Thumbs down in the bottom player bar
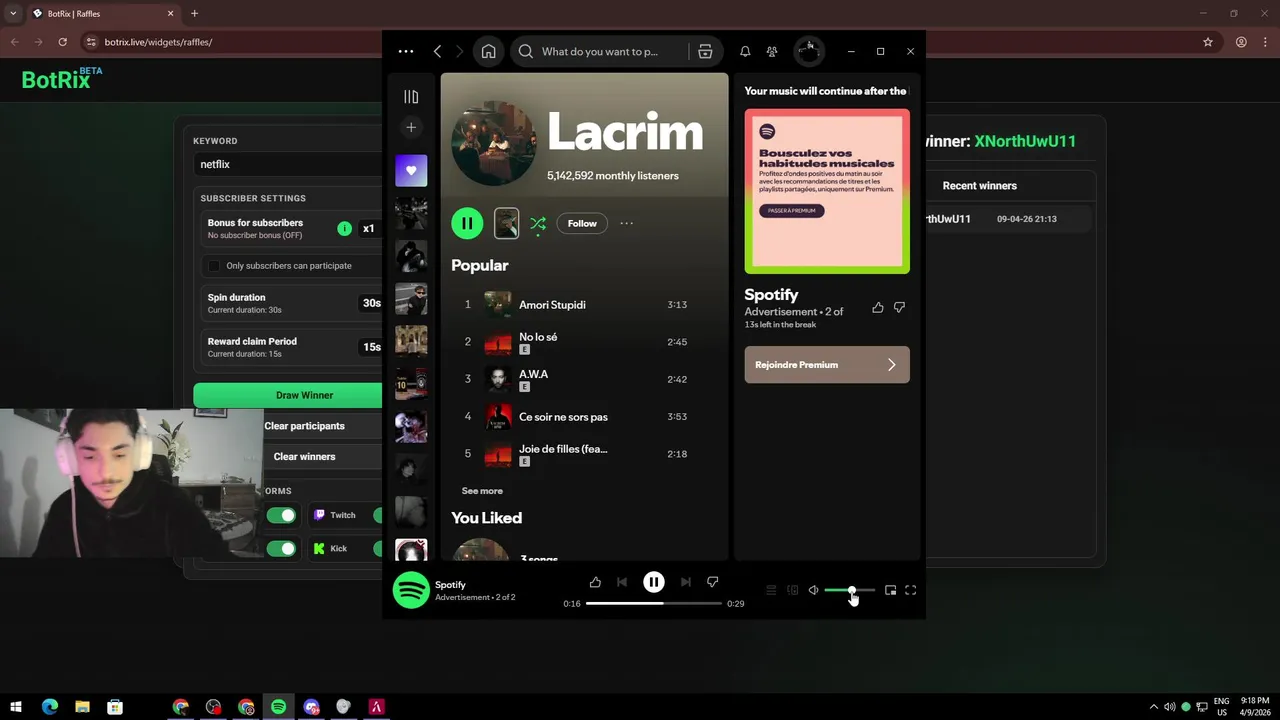The width and height of the screenshot is (1280, 720). [713, 582]
